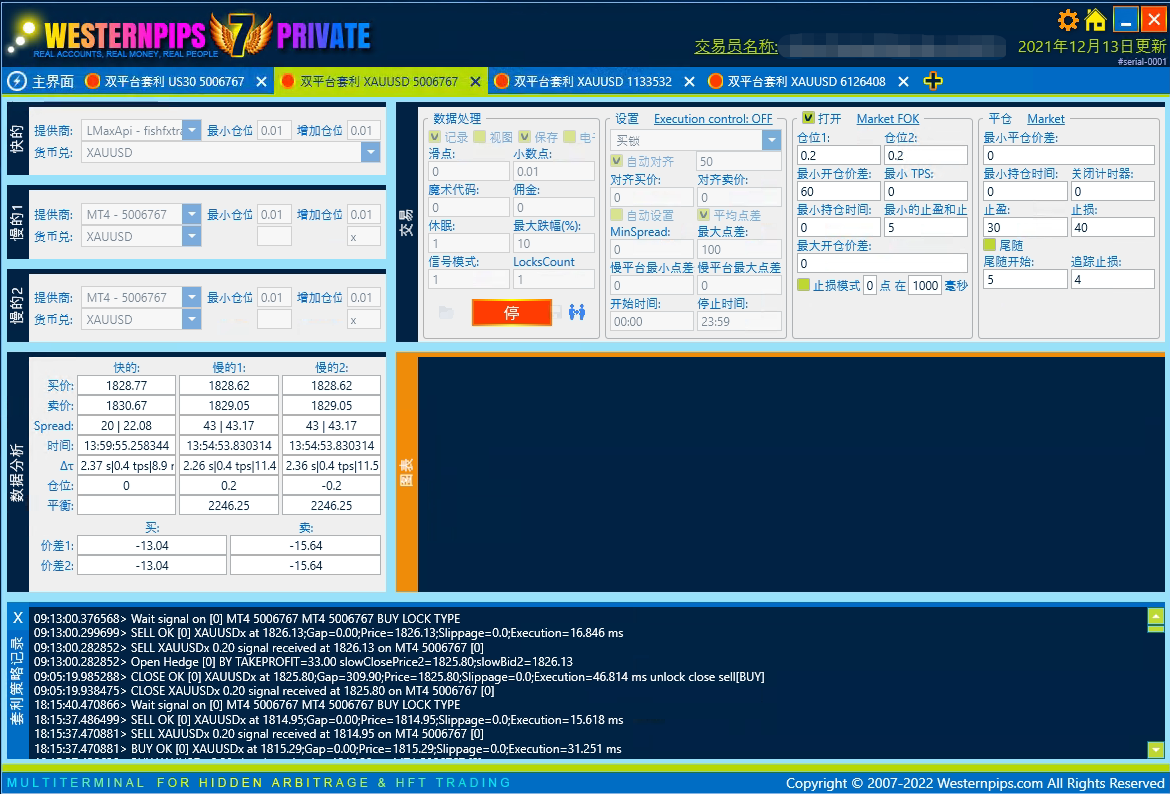Open the 慢的2 provider MT4 dropdown
The height and width of the screenshot is (794, 1170).
pyautogui.click(x=192, y=297)
